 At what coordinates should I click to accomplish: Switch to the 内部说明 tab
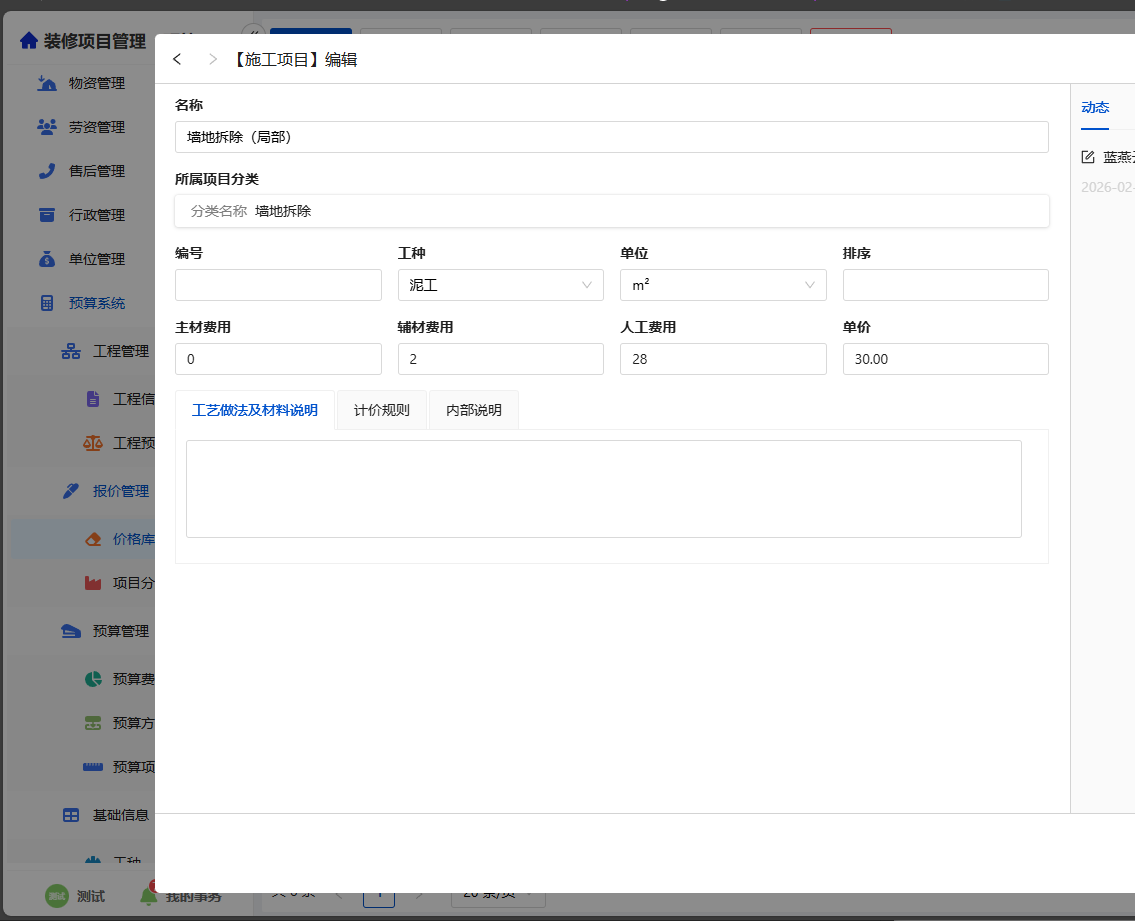[474, 410]
